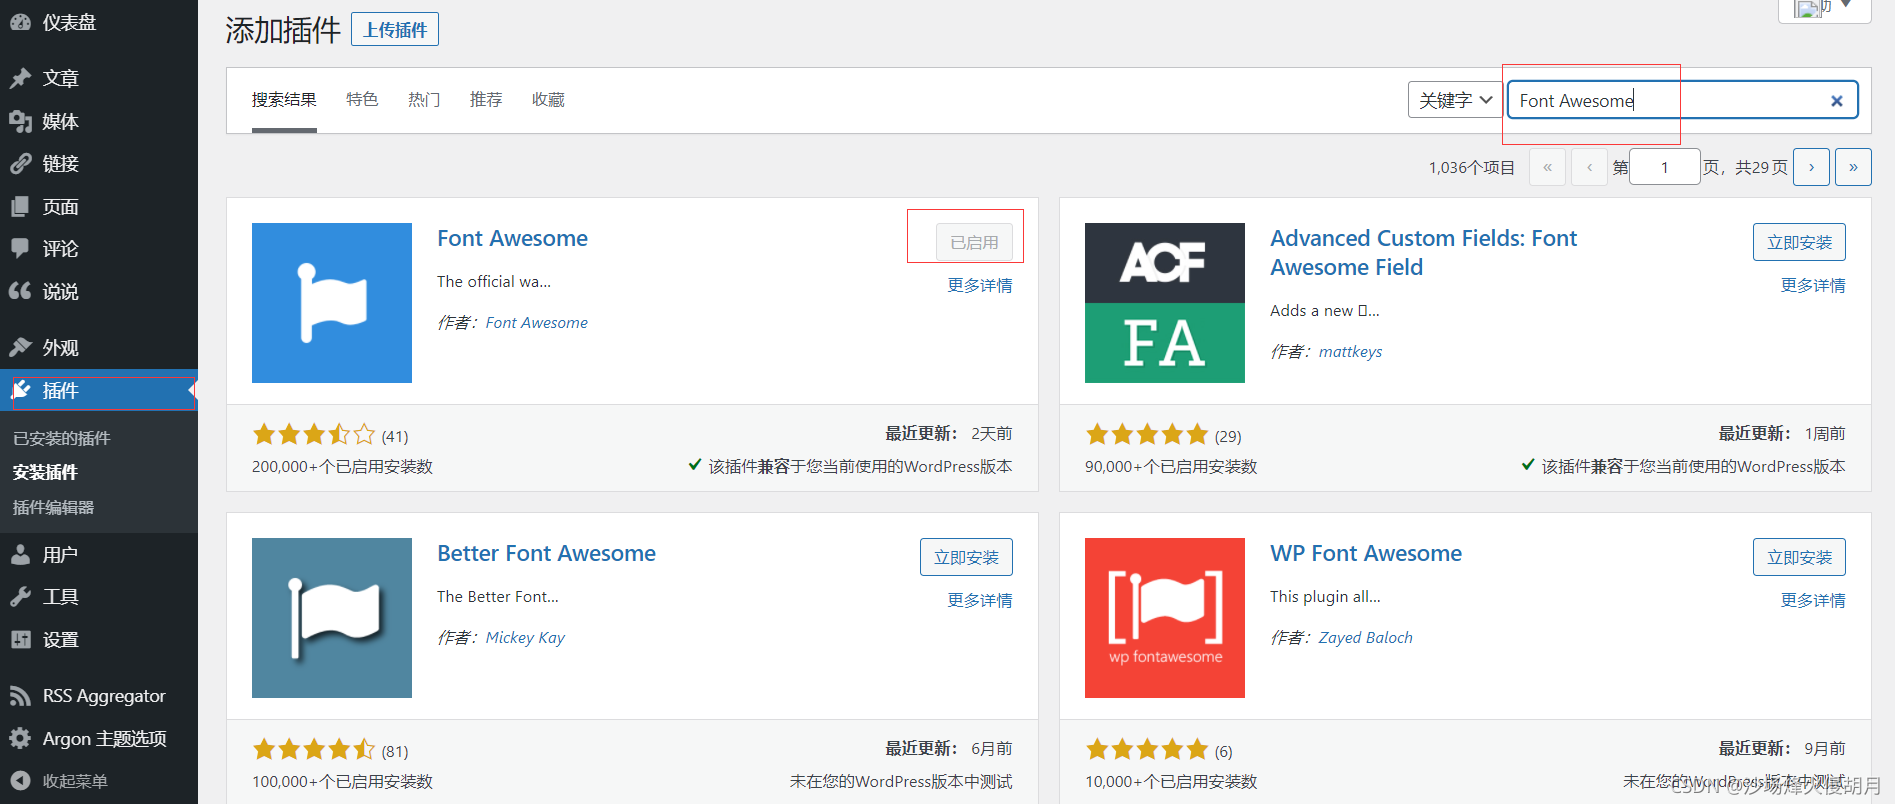
Task: Switch to the 特色 tab
Action: (362, 99)
